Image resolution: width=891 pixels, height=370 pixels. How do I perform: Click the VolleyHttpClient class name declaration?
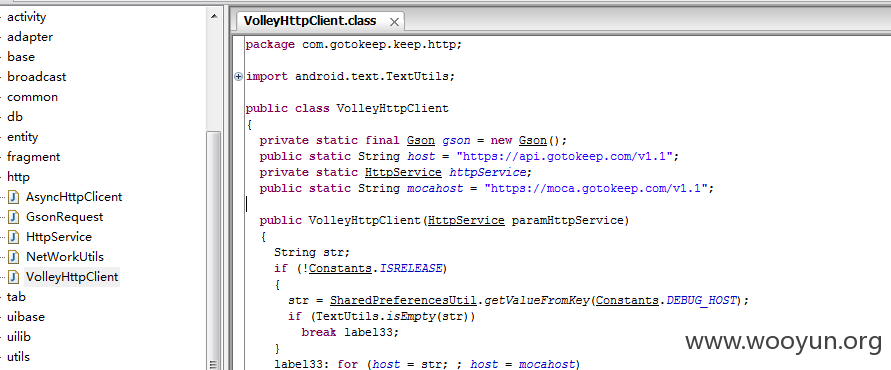point(393,108)
